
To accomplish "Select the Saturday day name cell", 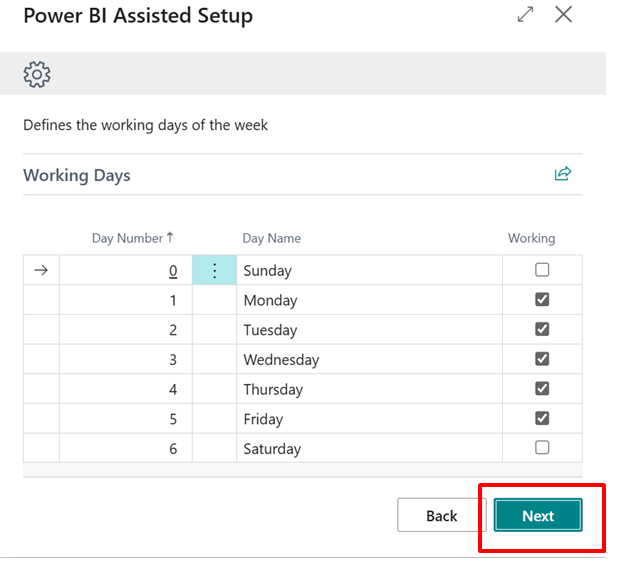I will coord(369,448).
